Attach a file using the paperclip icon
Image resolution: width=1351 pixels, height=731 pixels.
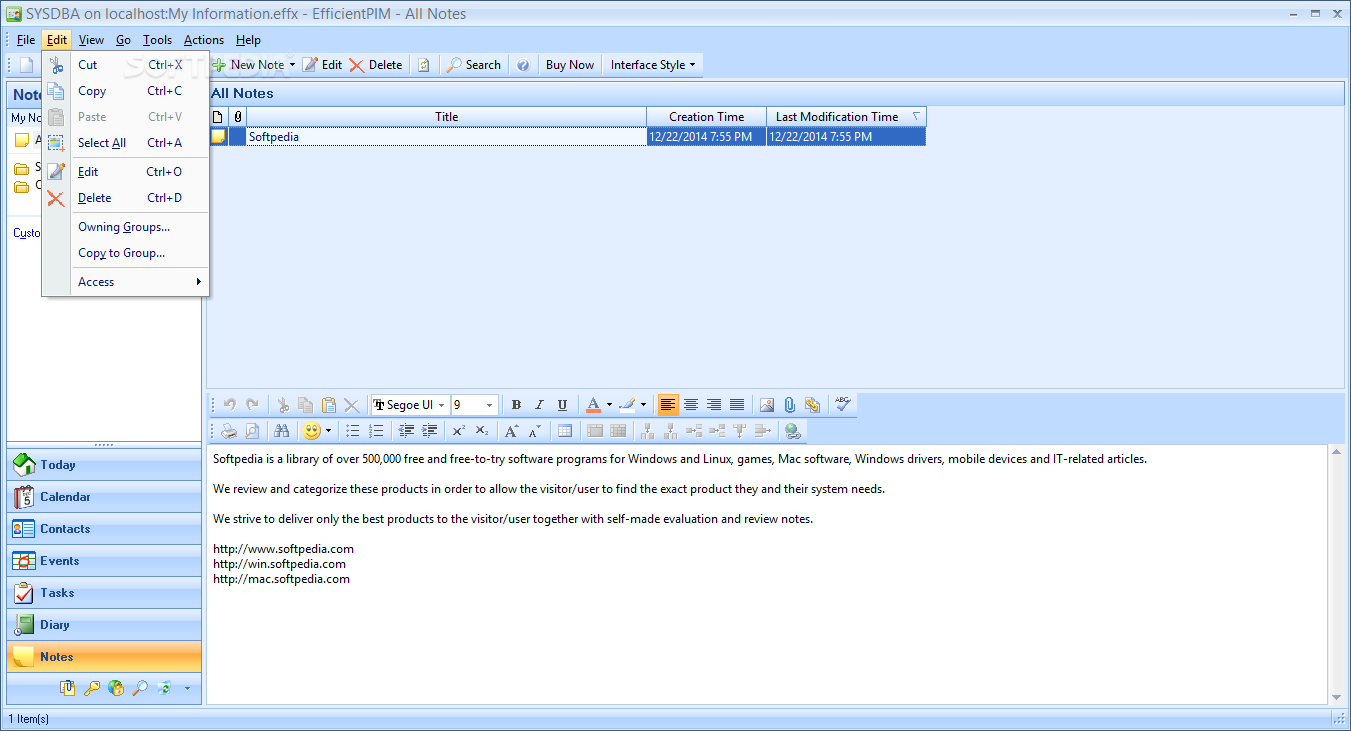789,405
